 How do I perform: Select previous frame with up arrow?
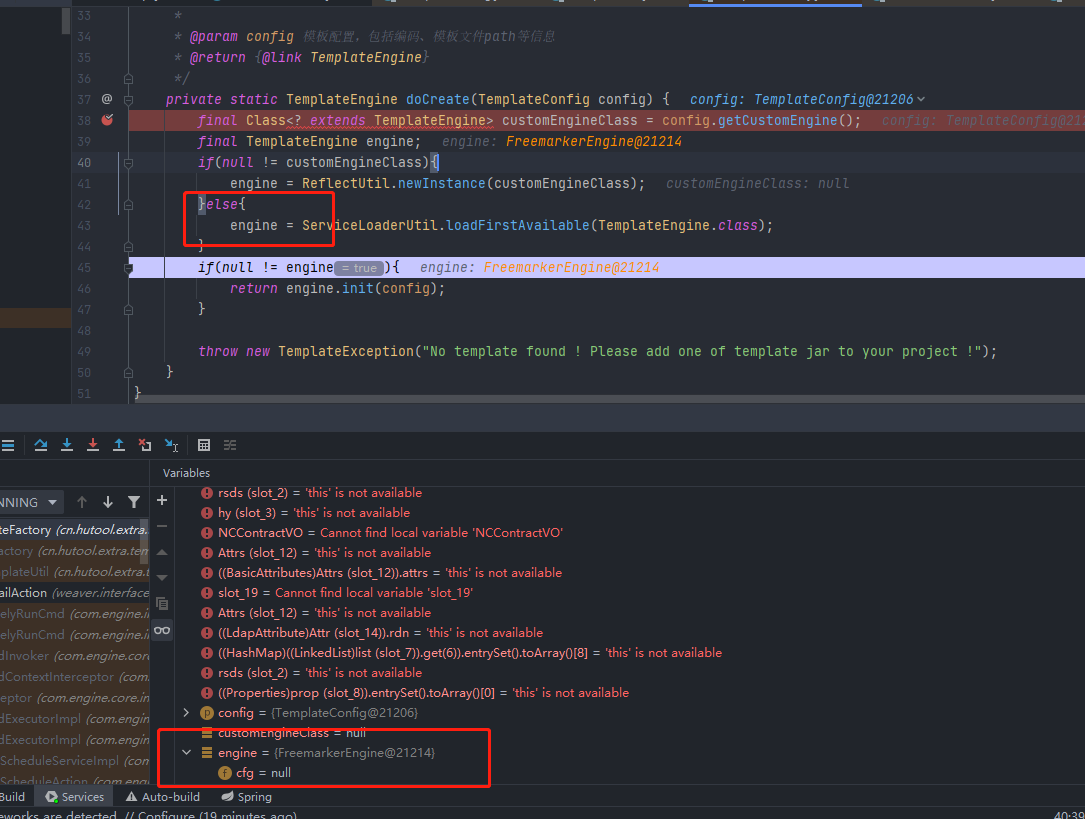[x=82, y=502]
